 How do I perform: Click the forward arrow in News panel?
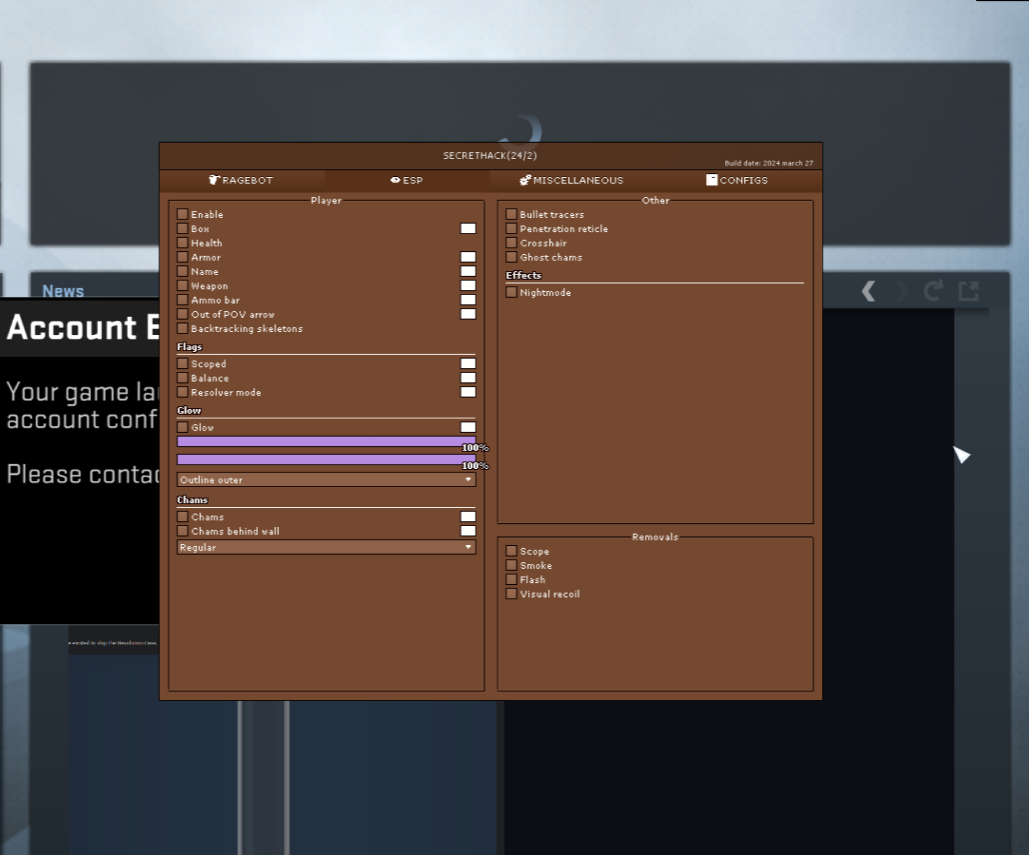coord(901,291)
